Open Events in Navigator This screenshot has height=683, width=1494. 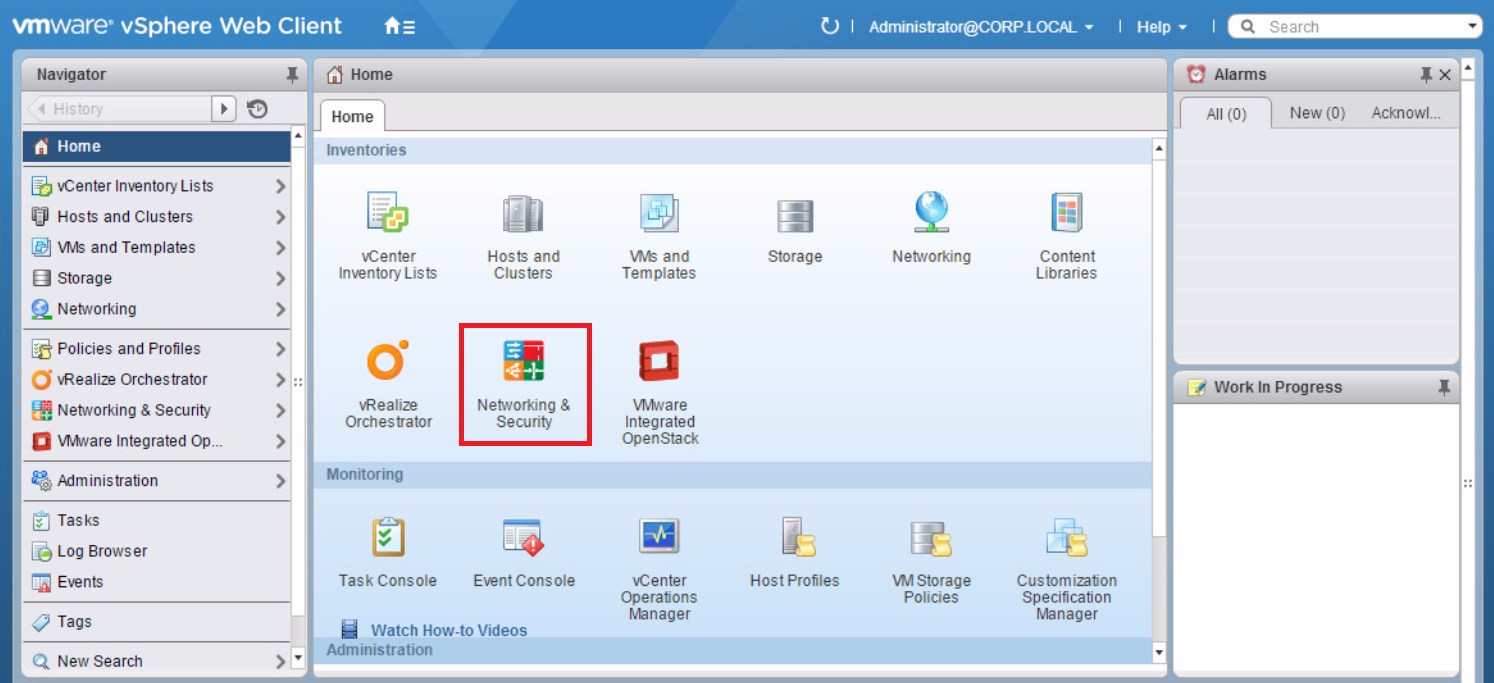157,582
